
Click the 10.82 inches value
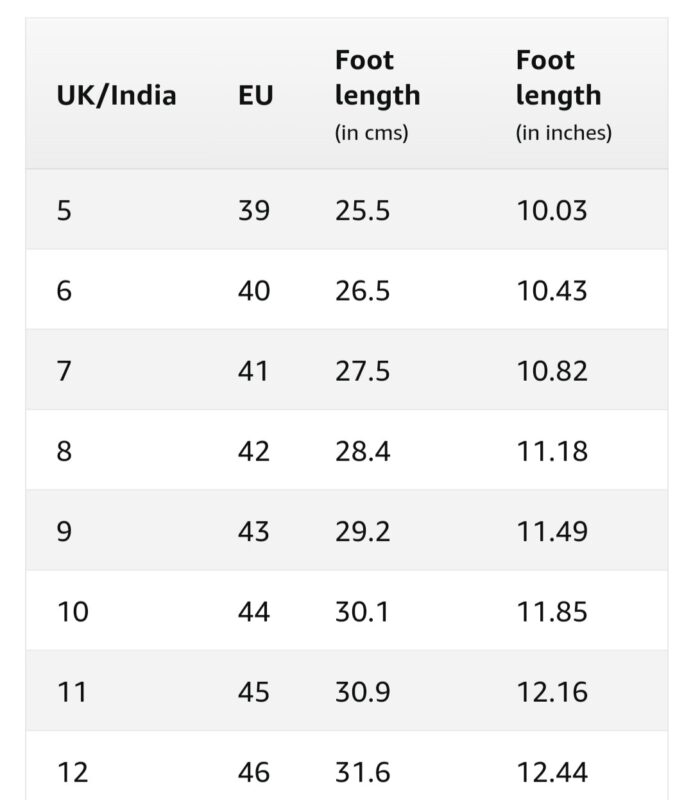552,371
